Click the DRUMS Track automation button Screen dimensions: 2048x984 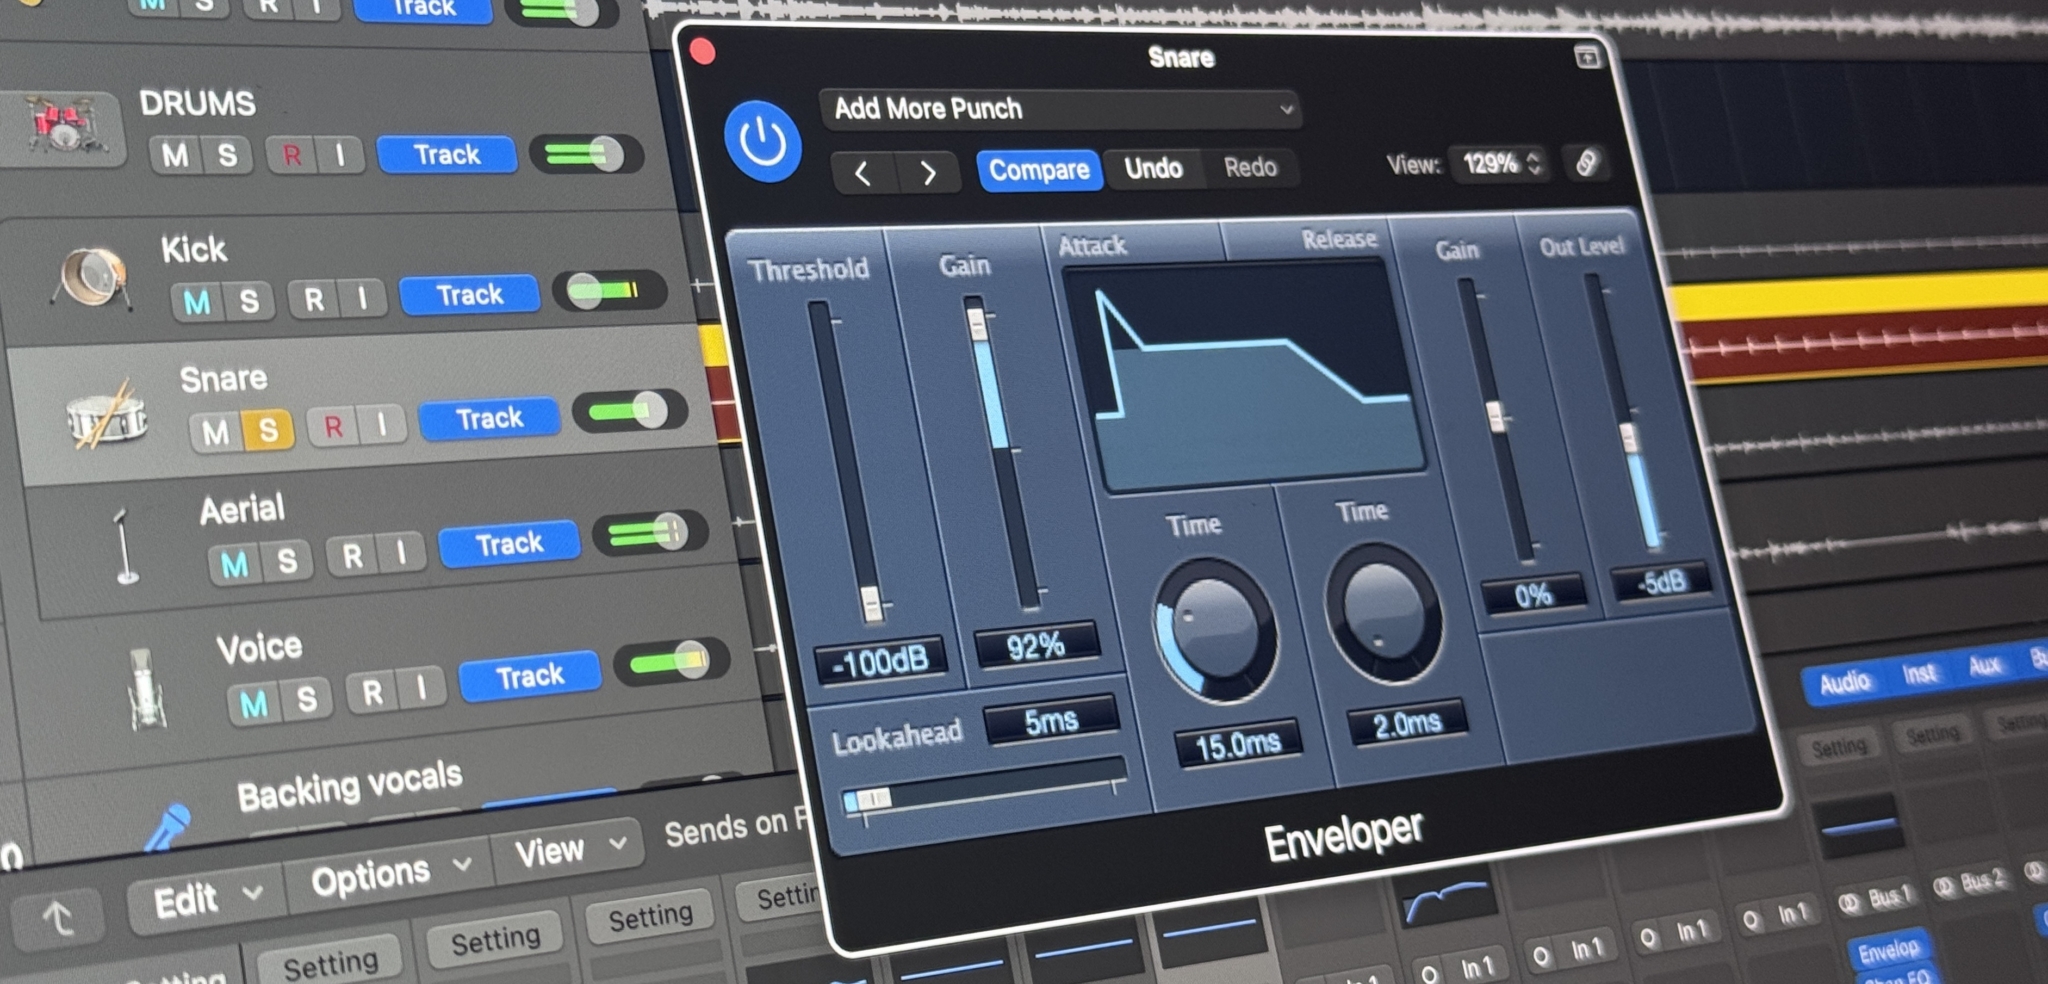[x=447, y=154]
